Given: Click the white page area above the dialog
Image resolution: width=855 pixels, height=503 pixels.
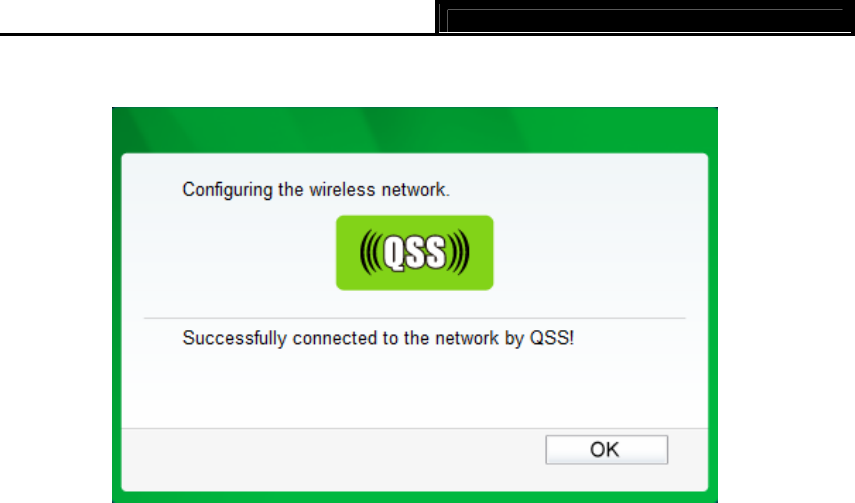Looking at the screenshot, I should 414,71.
